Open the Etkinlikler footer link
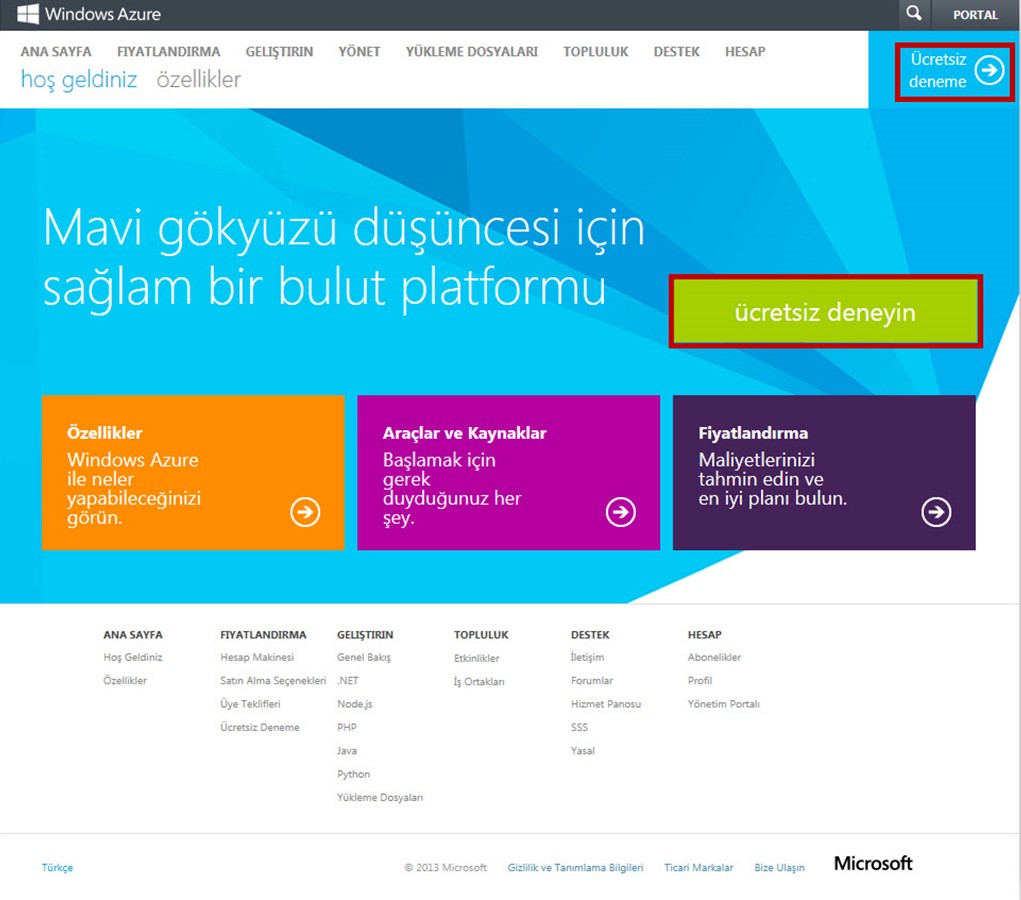Image resolution: width=1021 pixels, height=900 pixels. (x=477, y=658)
